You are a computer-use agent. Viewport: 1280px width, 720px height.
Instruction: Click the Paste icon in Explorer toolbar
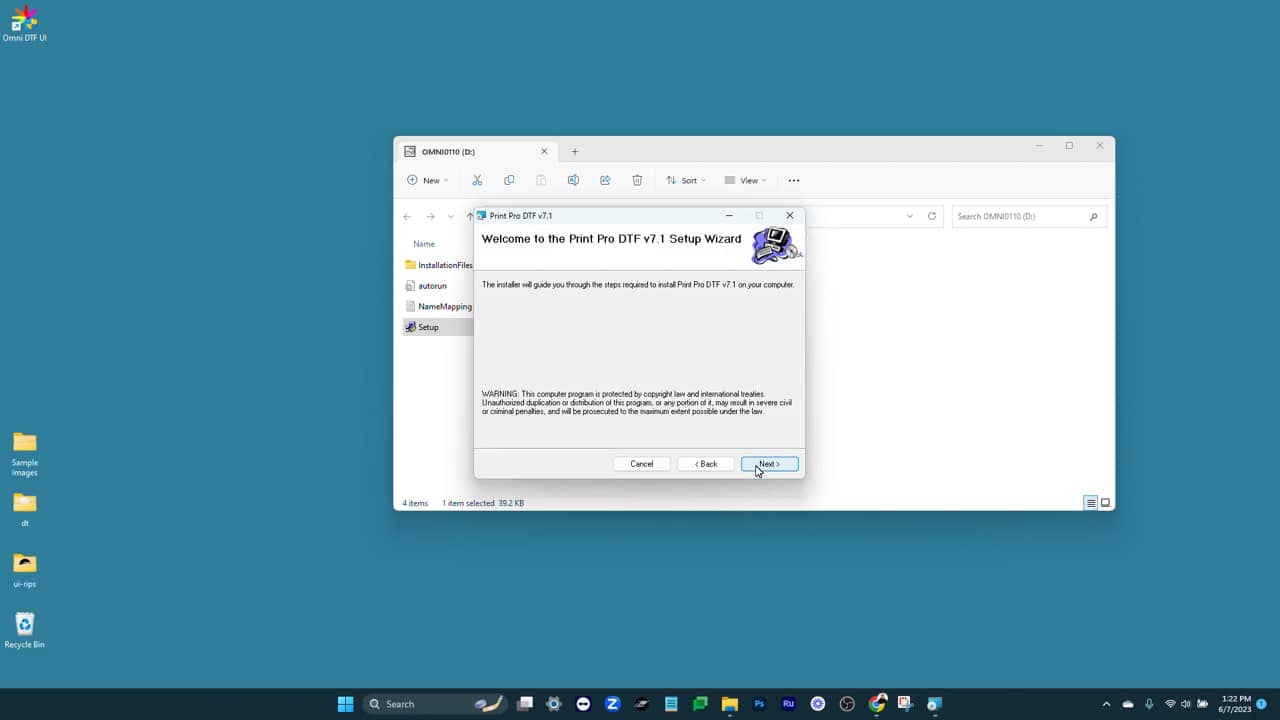(541, 180)
